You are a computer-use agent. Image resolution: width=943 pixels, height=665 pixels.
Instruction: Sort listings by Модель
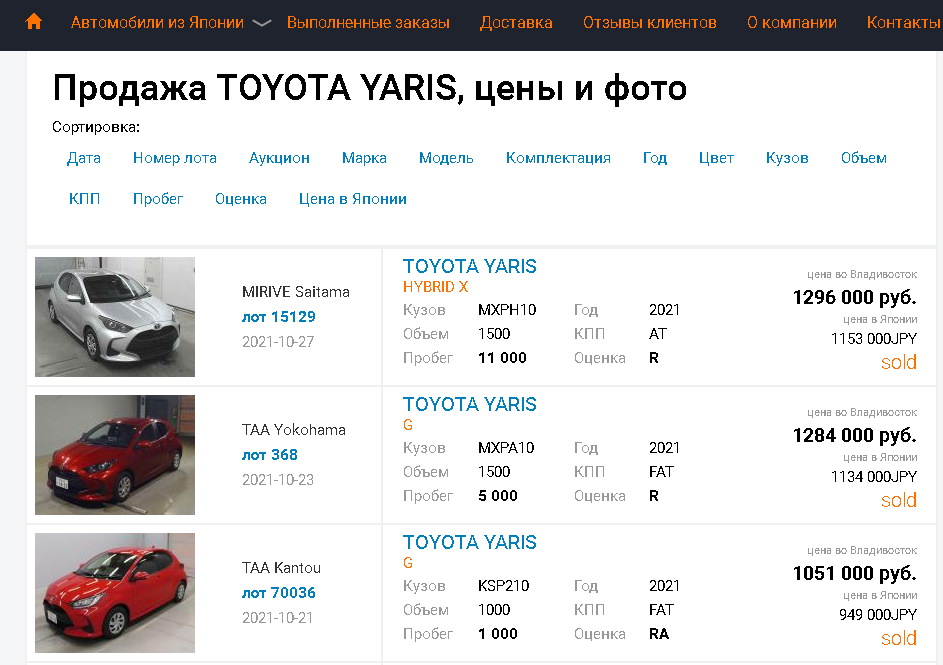point(446,158)
